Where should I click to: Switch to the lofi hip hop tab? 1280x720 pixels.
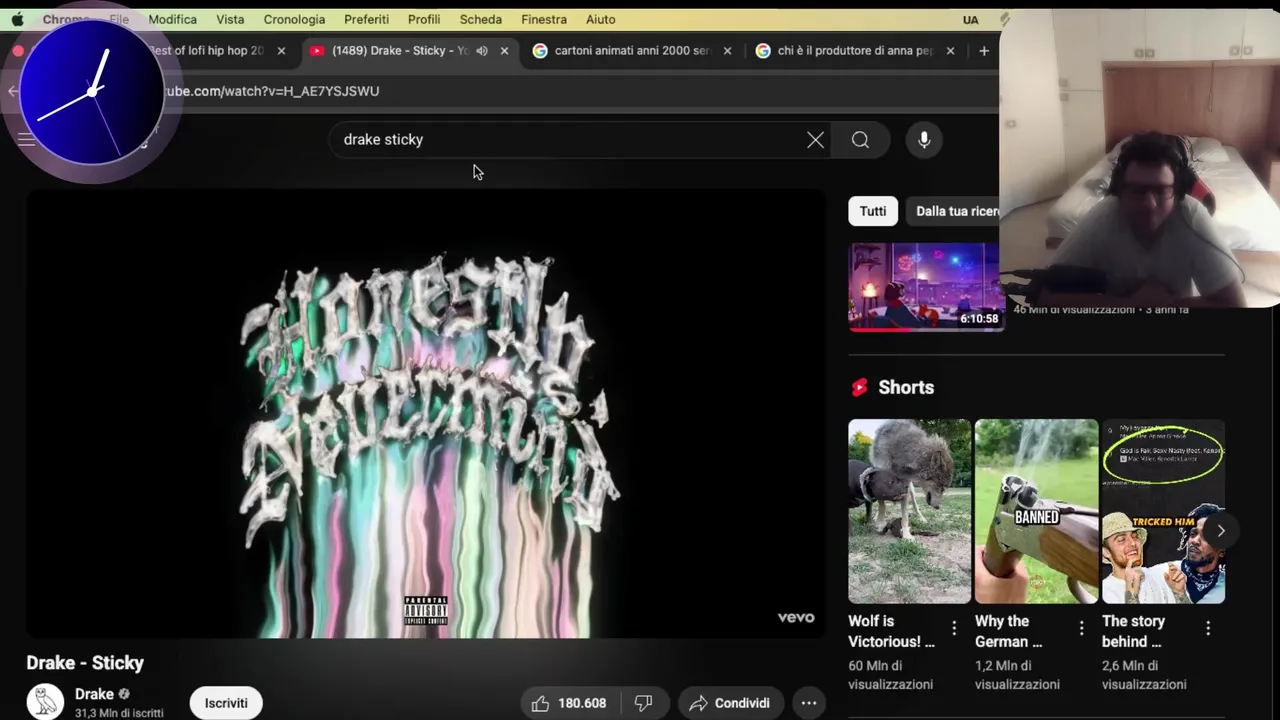[x=206, y=50]
